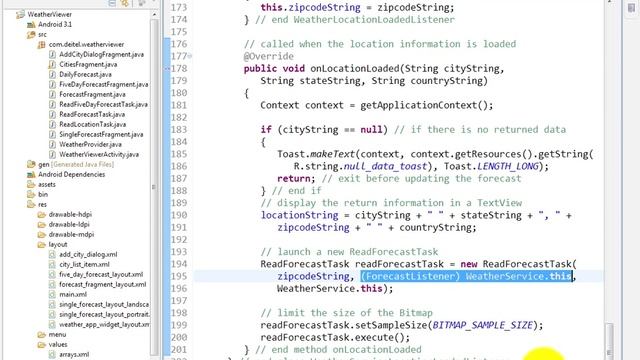Image resolution: width=640 pixels, height=360 pixels.
Task: Click the 'getApplicationContext()' call on line 181
Action: pos(424,105)
